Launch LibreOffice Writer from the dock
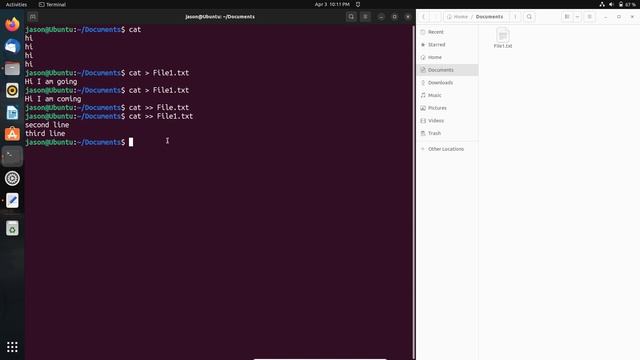Image resolution: width=640 pixels, height=360 pixels. 12,113
